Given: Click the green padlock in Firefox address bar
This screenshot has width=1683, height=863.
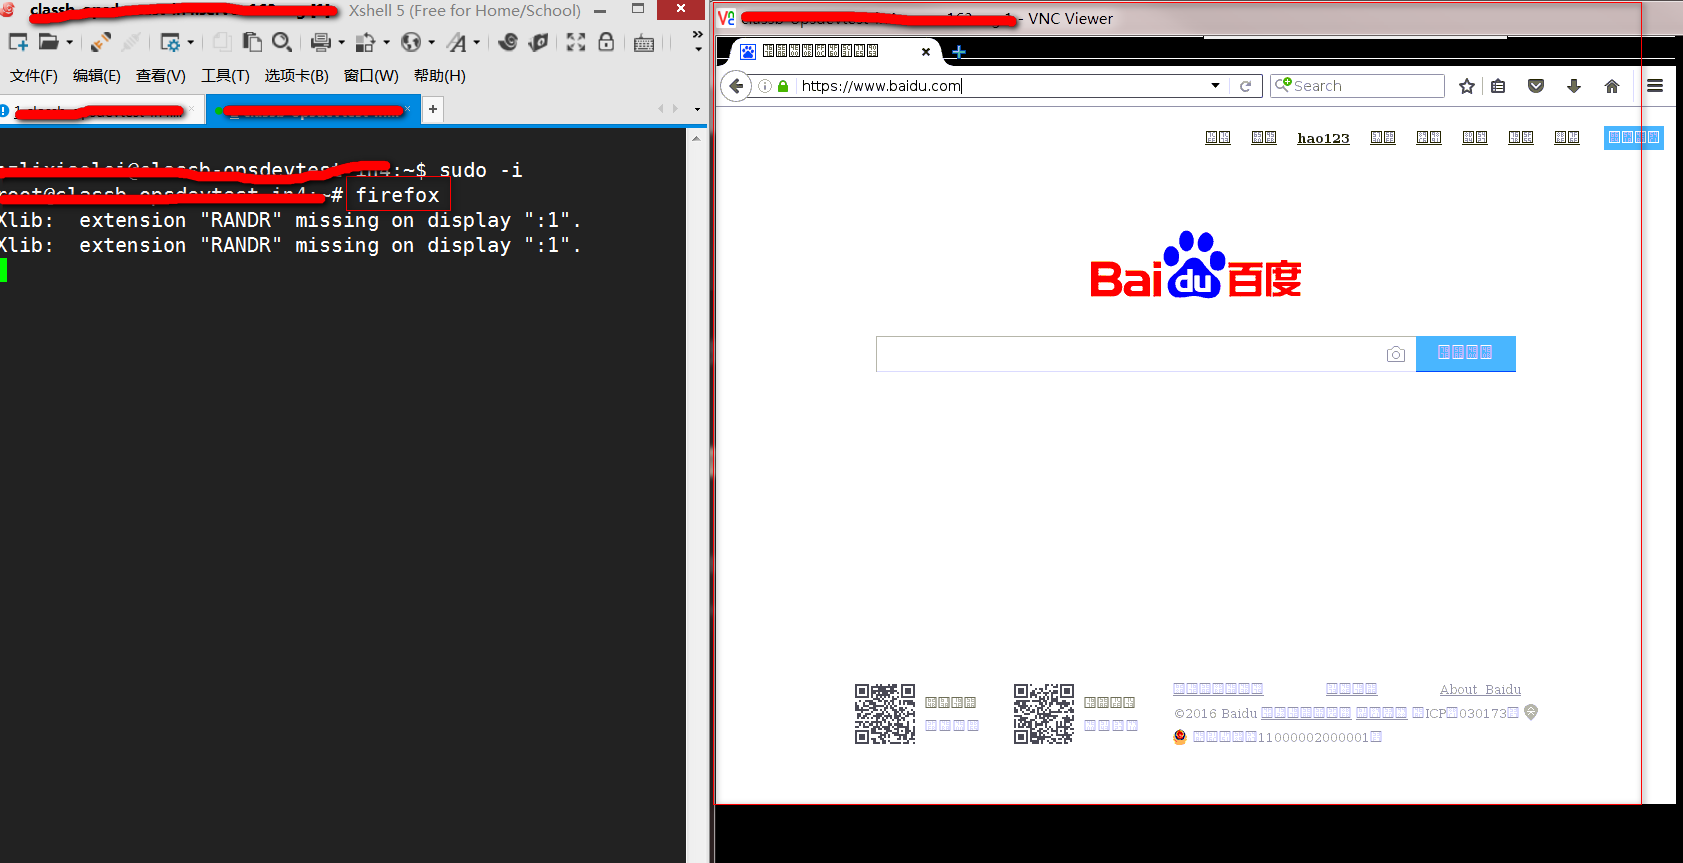Looking at the screenshot, I should click(783, 86).
